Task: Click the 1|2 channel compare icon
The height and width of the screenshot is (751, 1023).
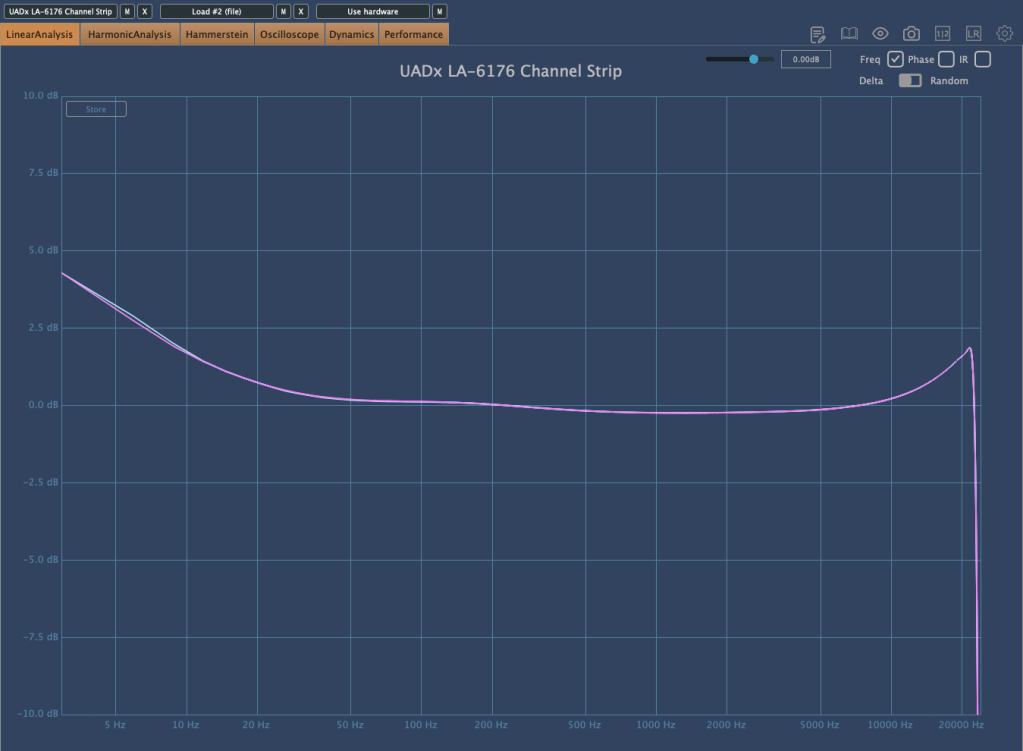Action: pos(942,34)
